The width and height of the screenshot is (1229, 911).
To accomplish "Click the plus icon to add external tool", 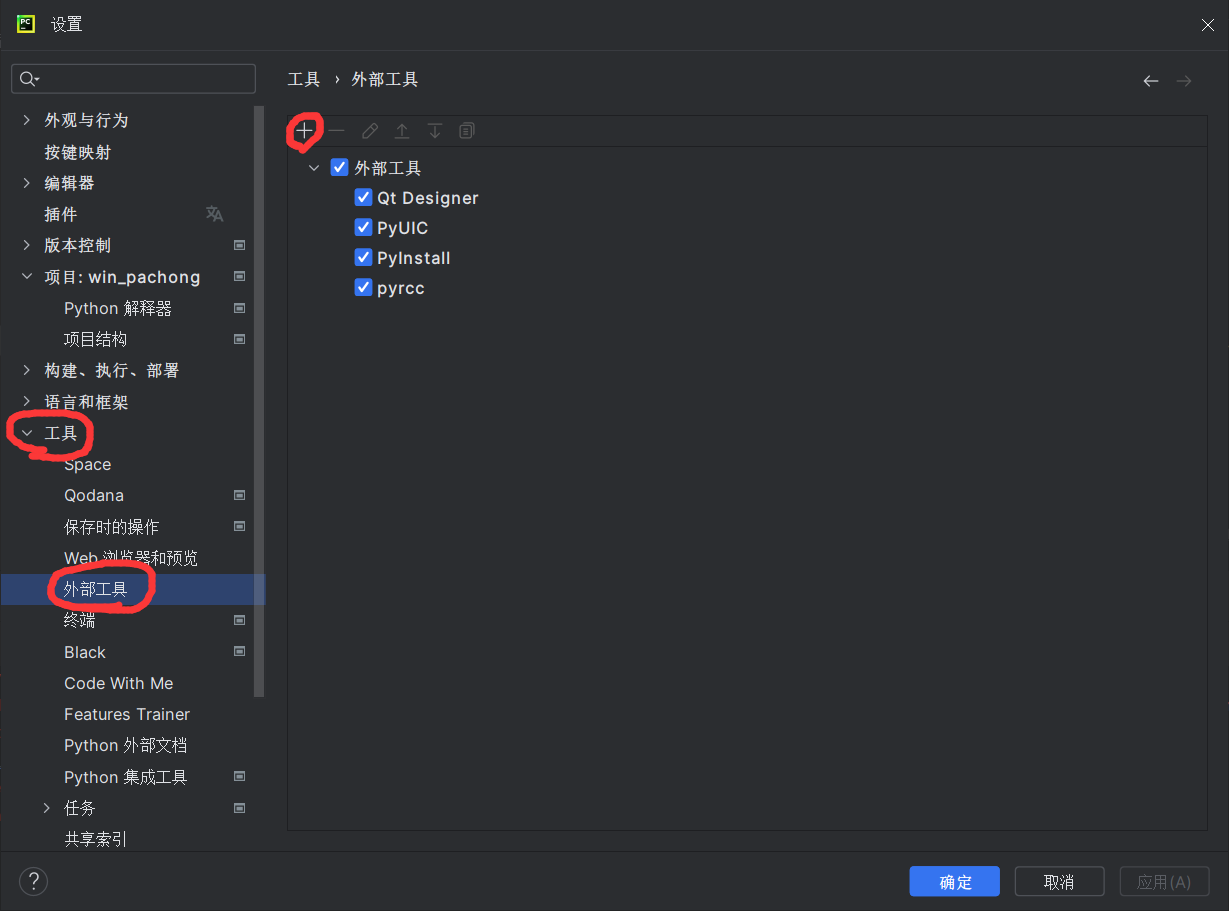I will [305, 131].
